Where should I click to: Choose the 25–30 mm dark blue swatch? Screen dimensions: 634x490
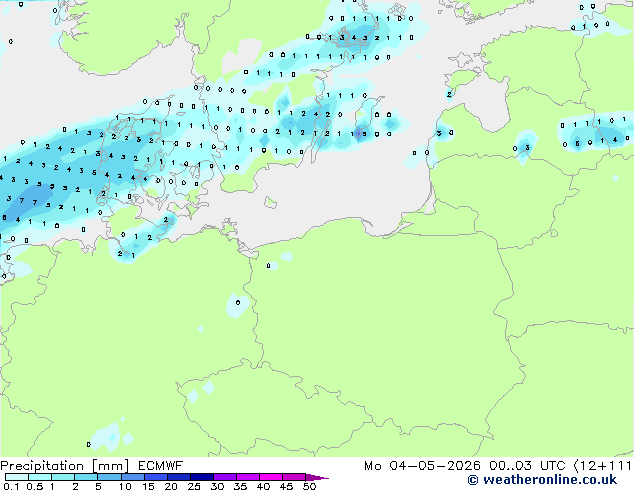[202, 477]
